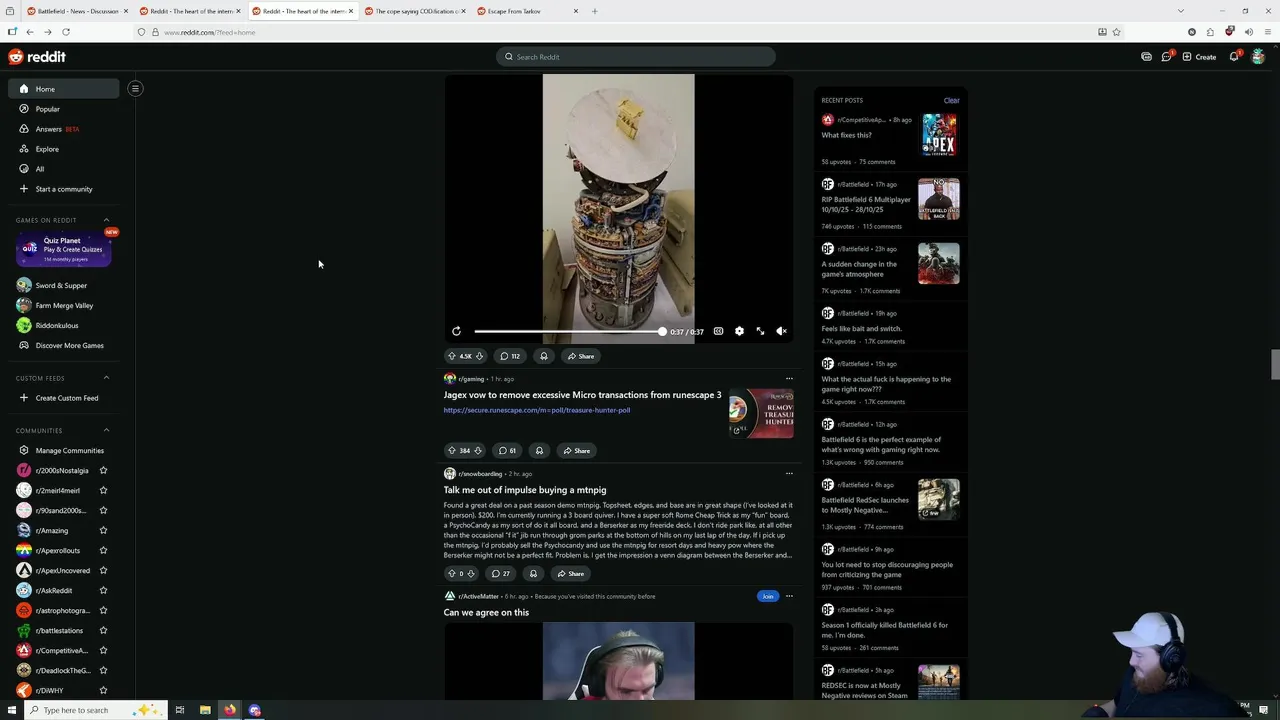Unmute the video player
The height and width of the screenshot is (720, 1280).
781,331
